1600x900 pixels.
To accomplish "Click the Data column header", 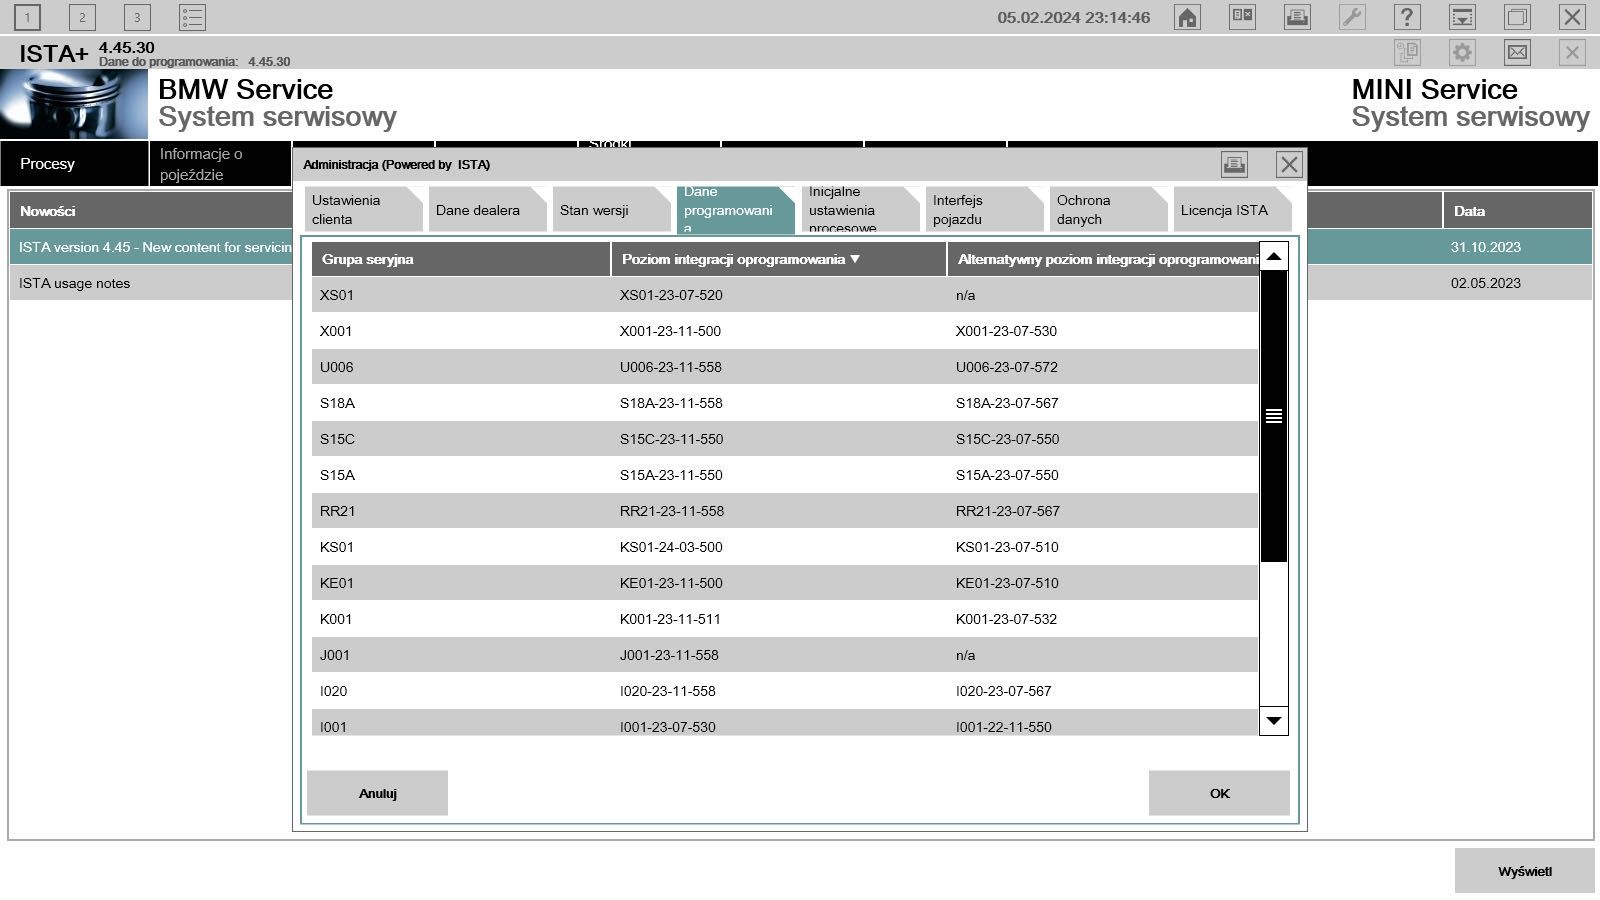I will point(1517,211).
